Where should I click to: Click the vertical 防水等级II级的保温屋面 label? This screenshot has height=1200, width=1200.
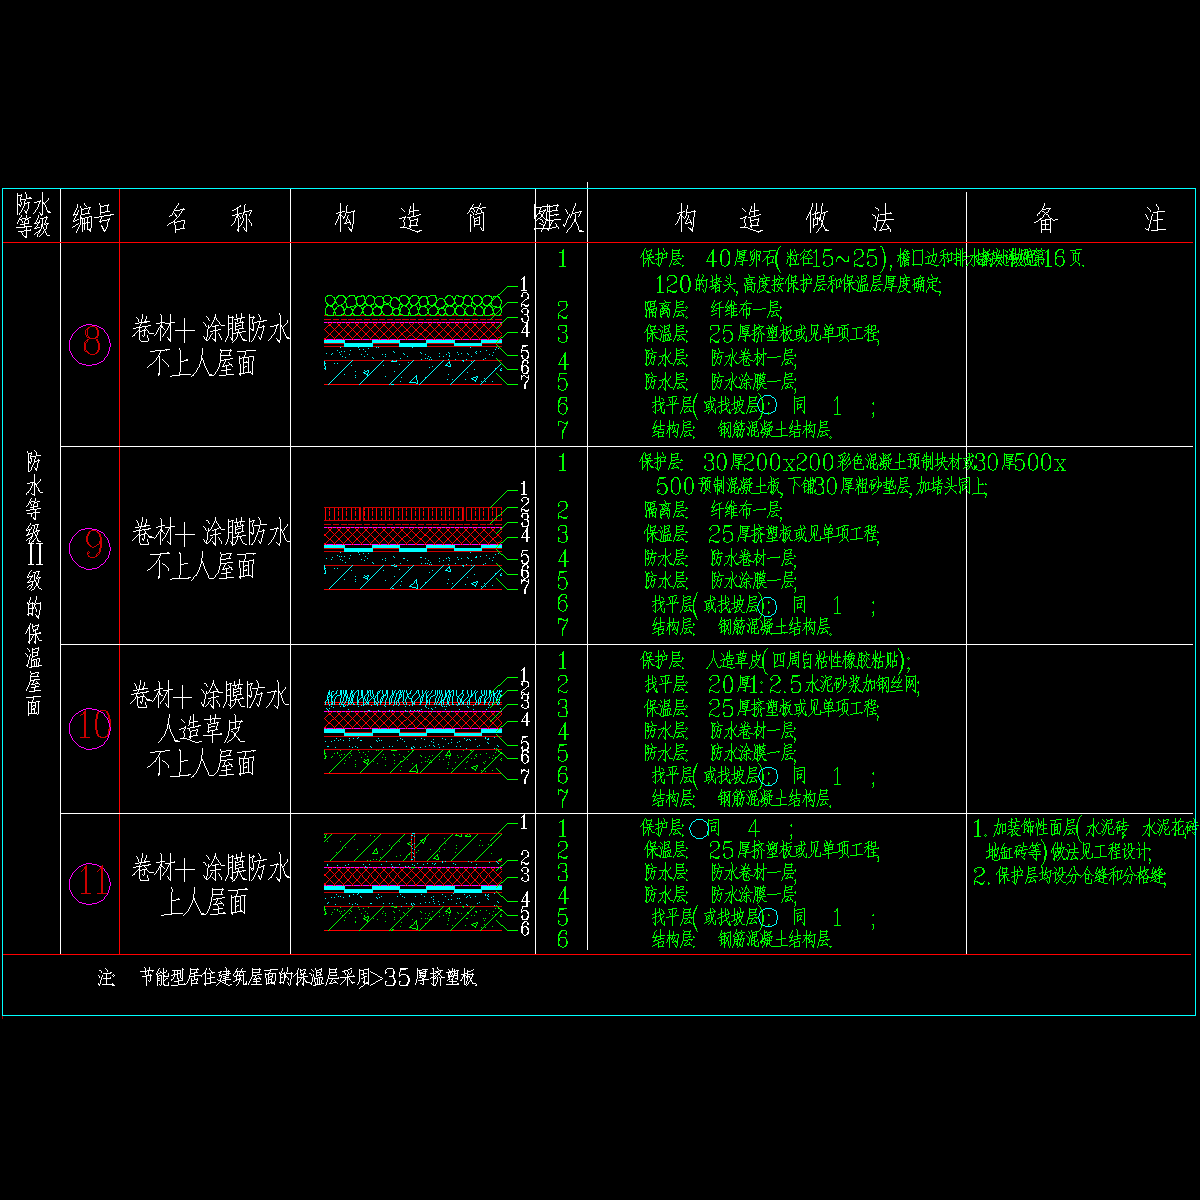(33, 583)
